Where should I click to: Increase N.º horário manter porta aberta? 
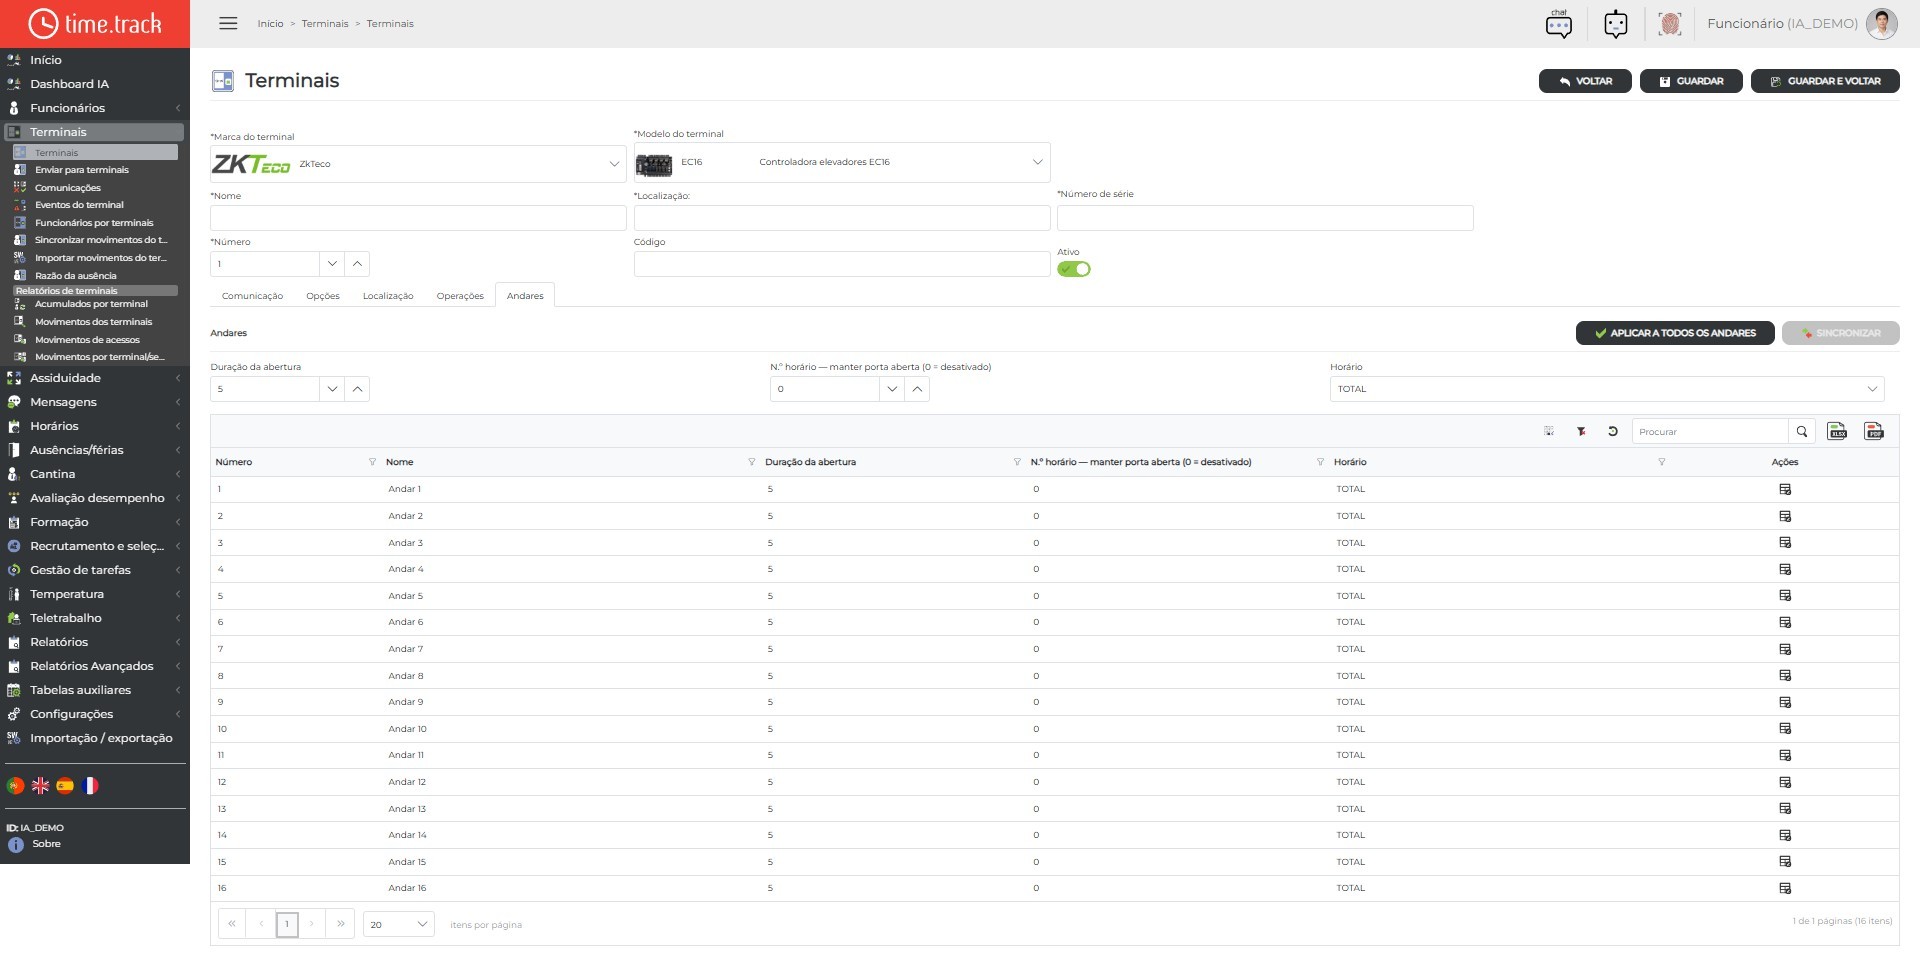coord(918,389)
